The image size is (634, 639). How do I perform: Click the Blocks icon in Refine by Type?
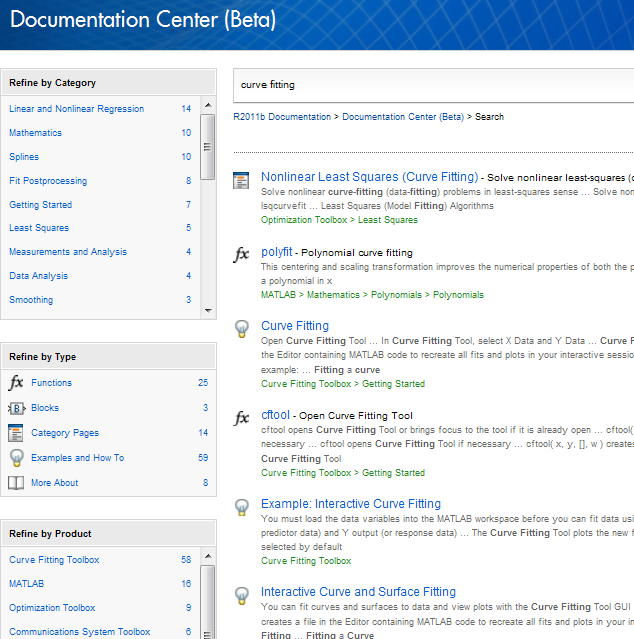pos(16,408)
